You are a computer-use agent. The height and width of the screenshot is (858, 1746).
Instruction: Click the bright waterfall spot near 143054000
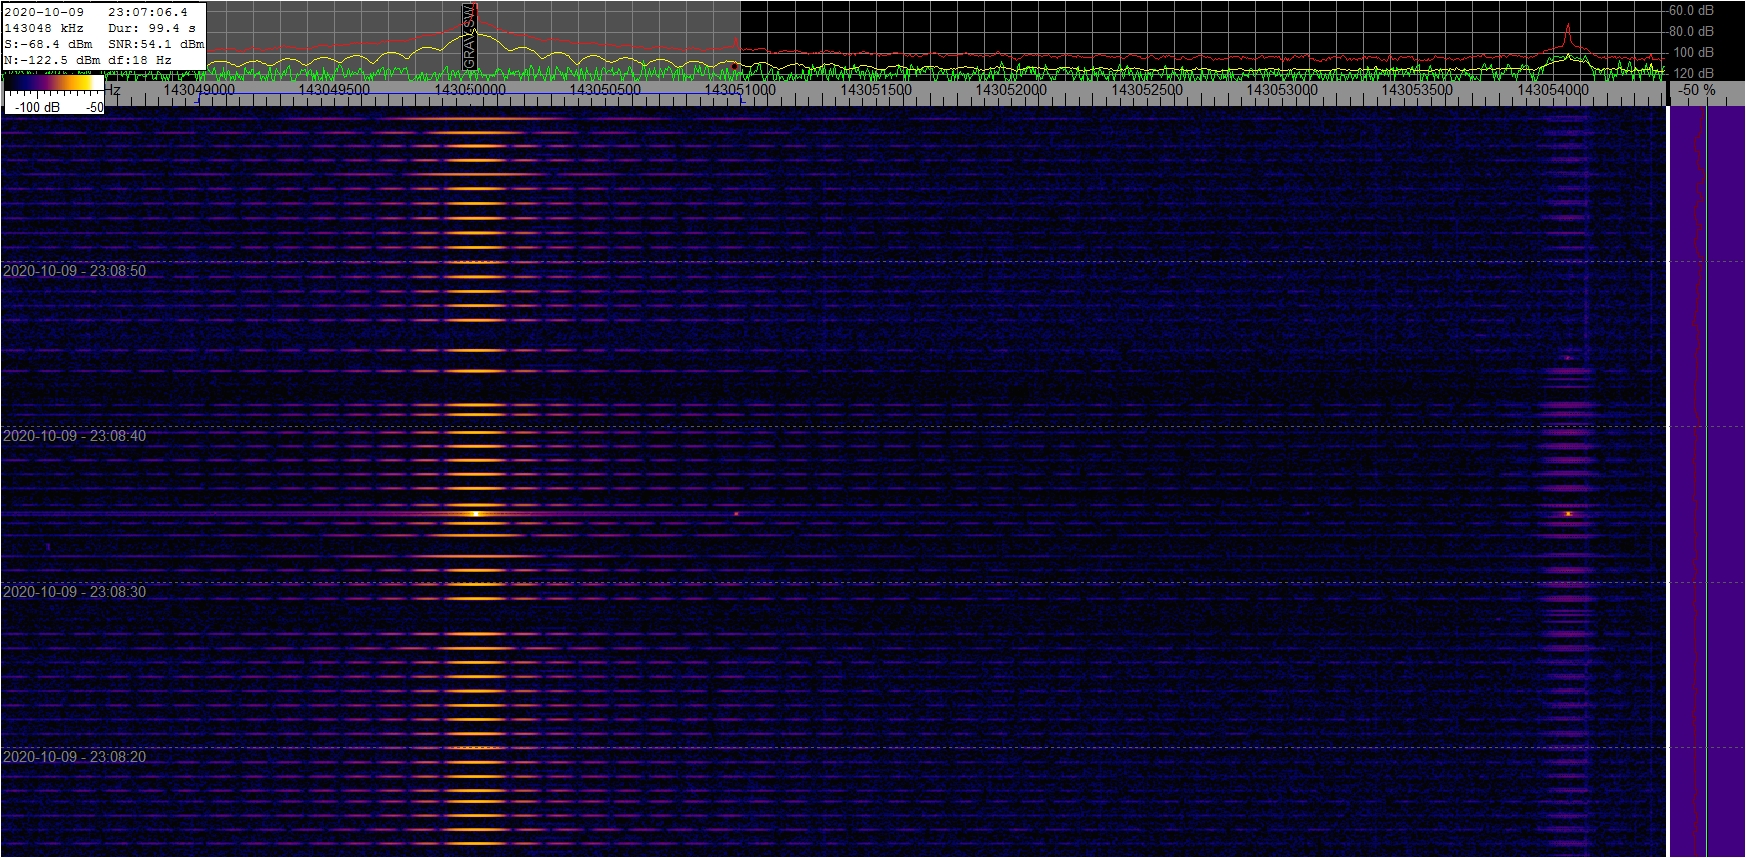[x=1568, y=514]
